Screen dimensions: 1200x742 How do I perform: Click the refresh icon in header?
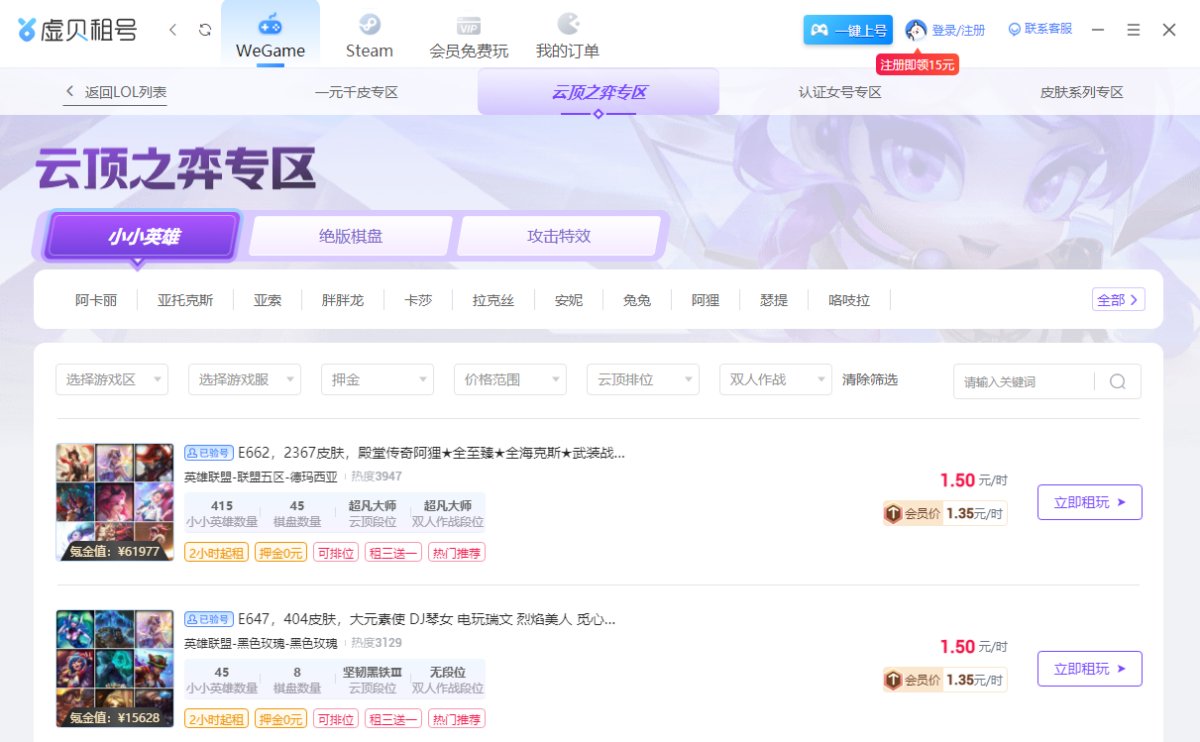[x=205, y=30]
